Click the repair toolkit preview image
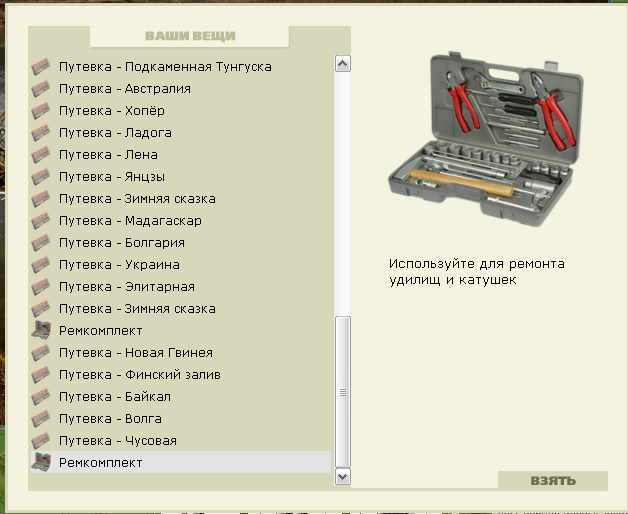 [x=486, y=139]
